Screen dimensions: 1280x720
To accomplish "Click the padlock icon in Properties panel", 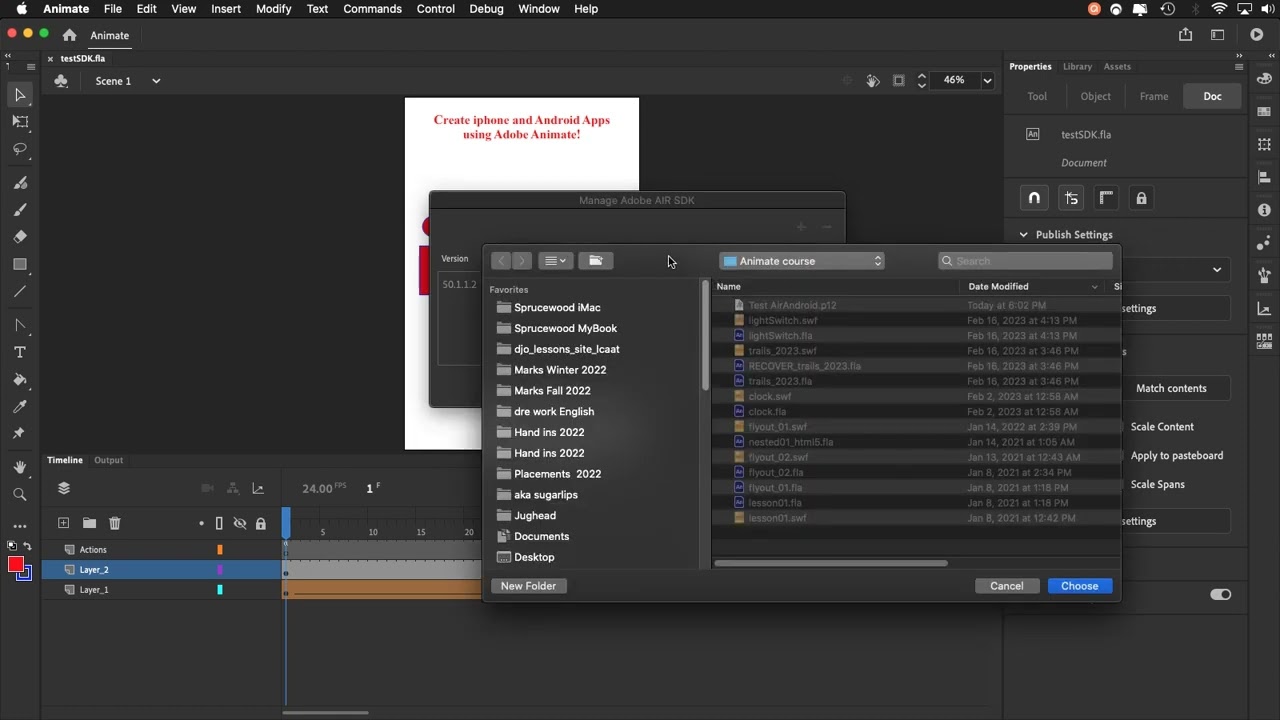I will [x=1141, y=198].
